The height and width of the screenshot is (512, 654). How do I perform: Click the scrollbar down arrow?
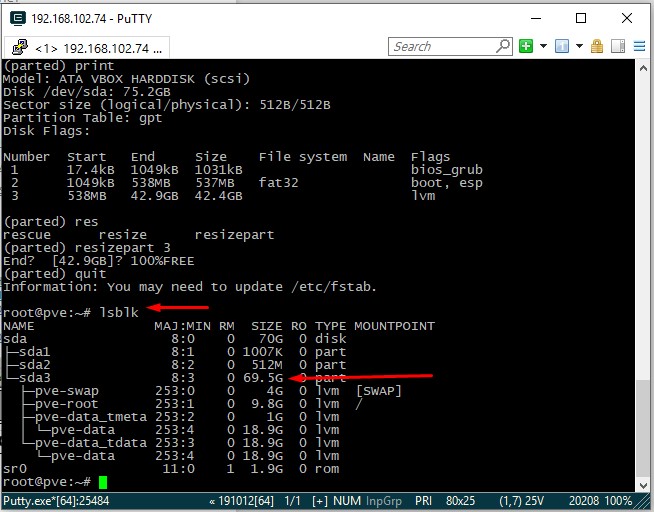tap(643, 485)
